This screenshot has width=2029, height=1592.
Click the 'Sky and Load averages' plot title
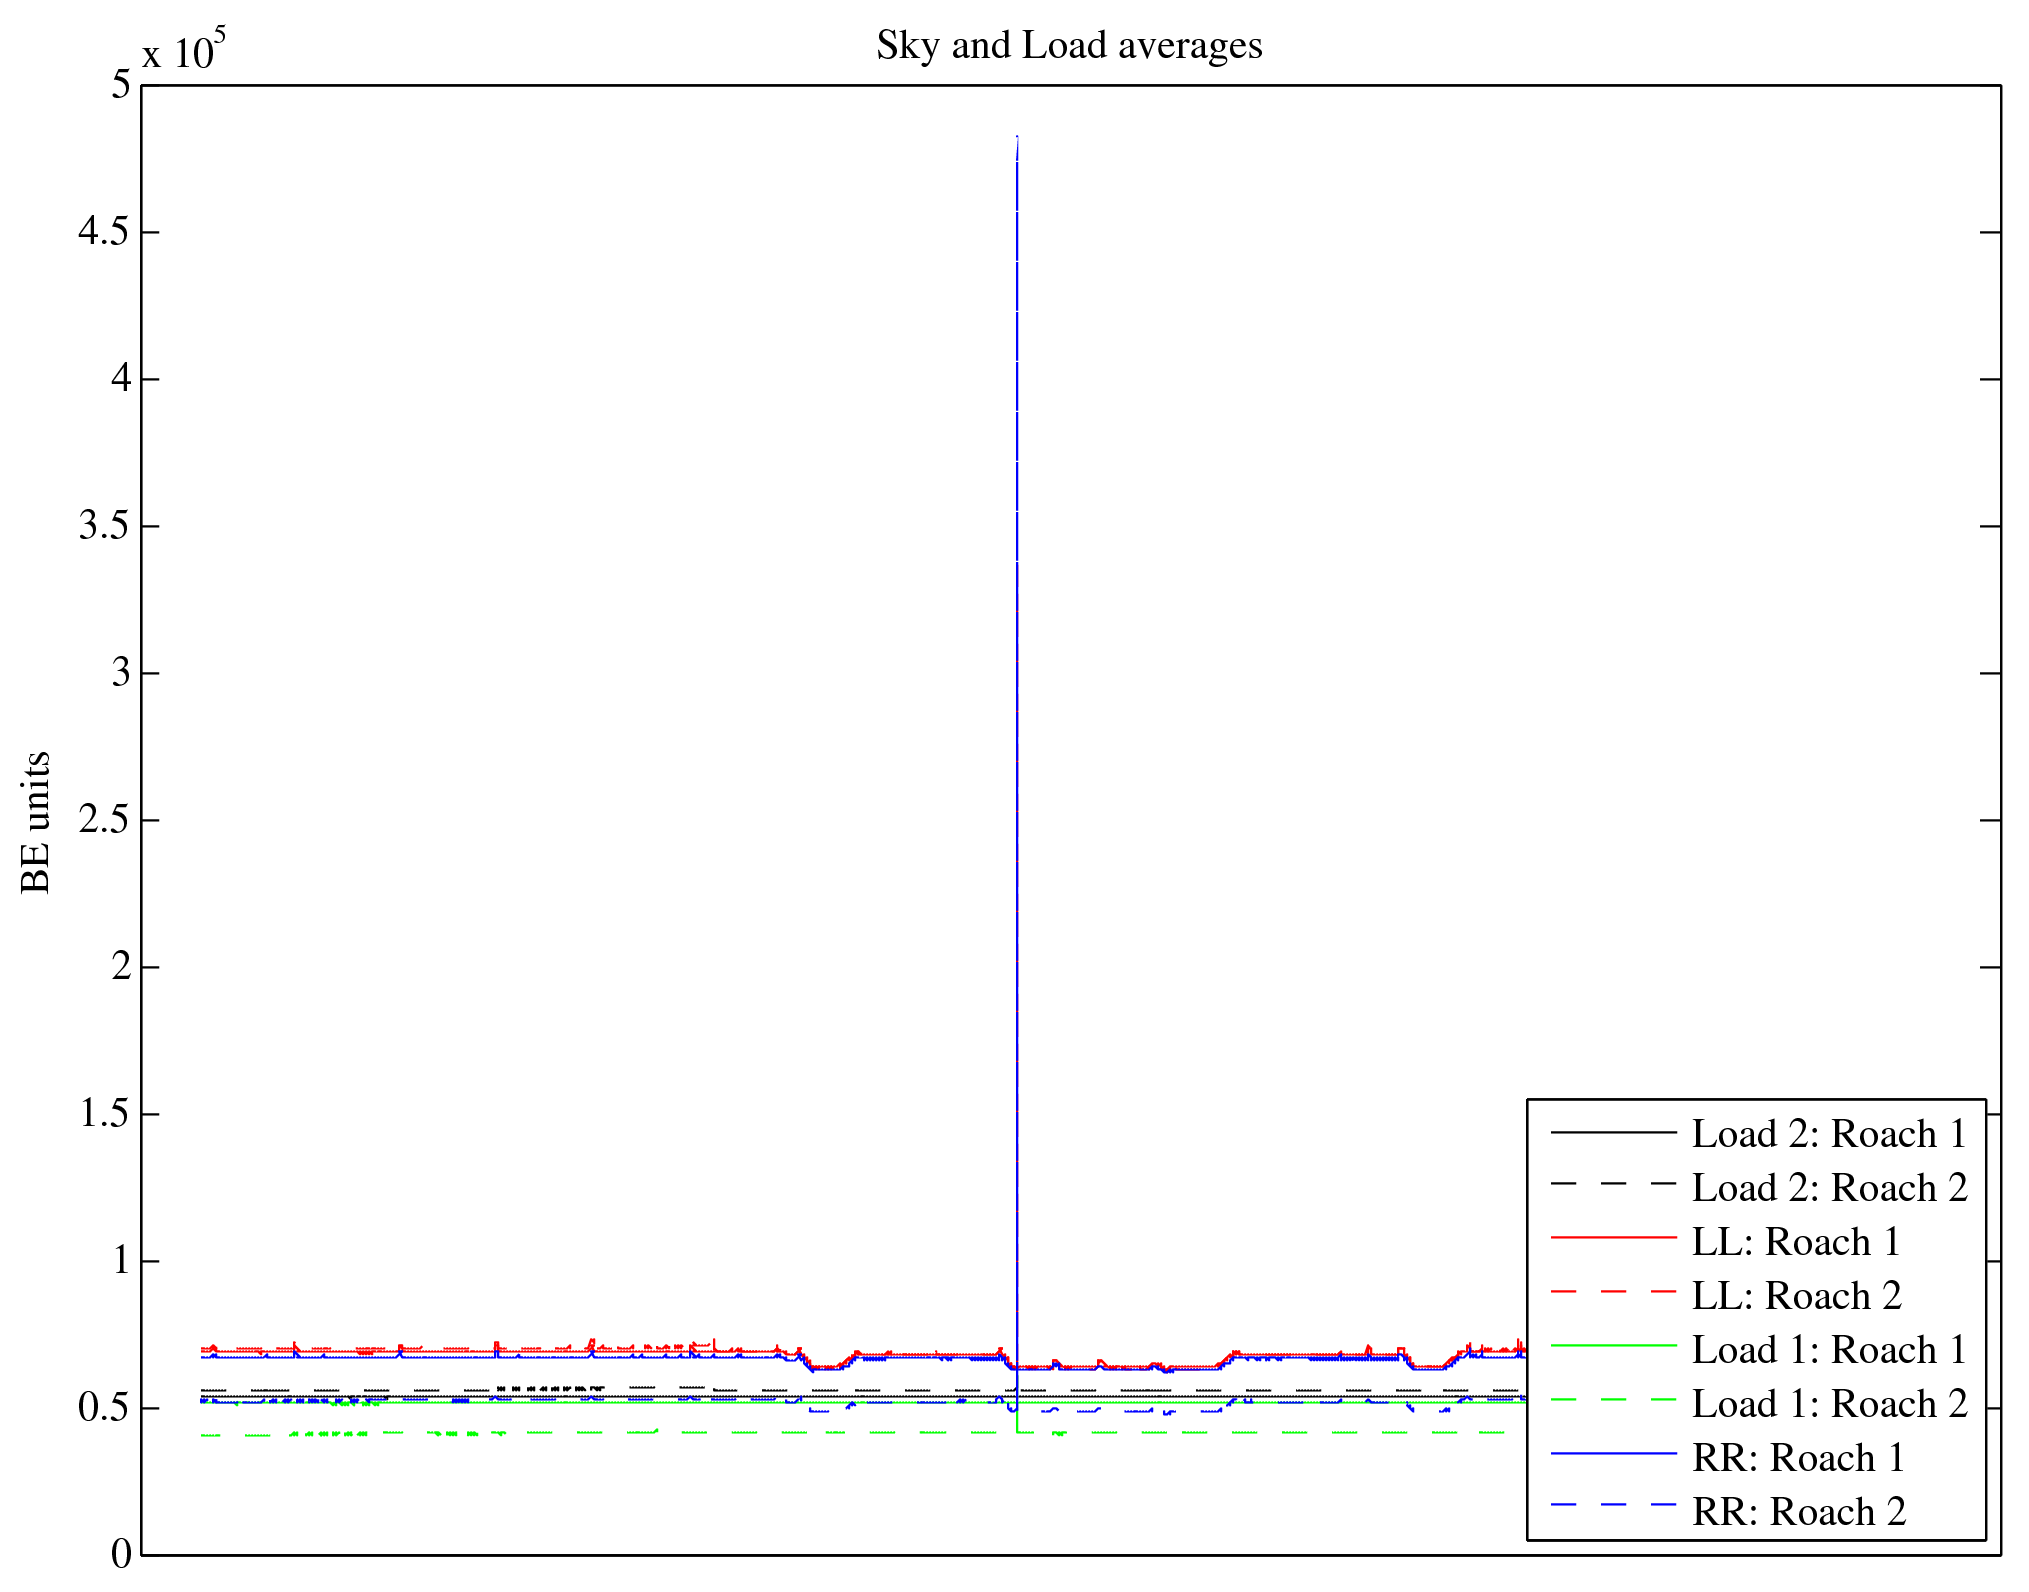click(1069, 46)
